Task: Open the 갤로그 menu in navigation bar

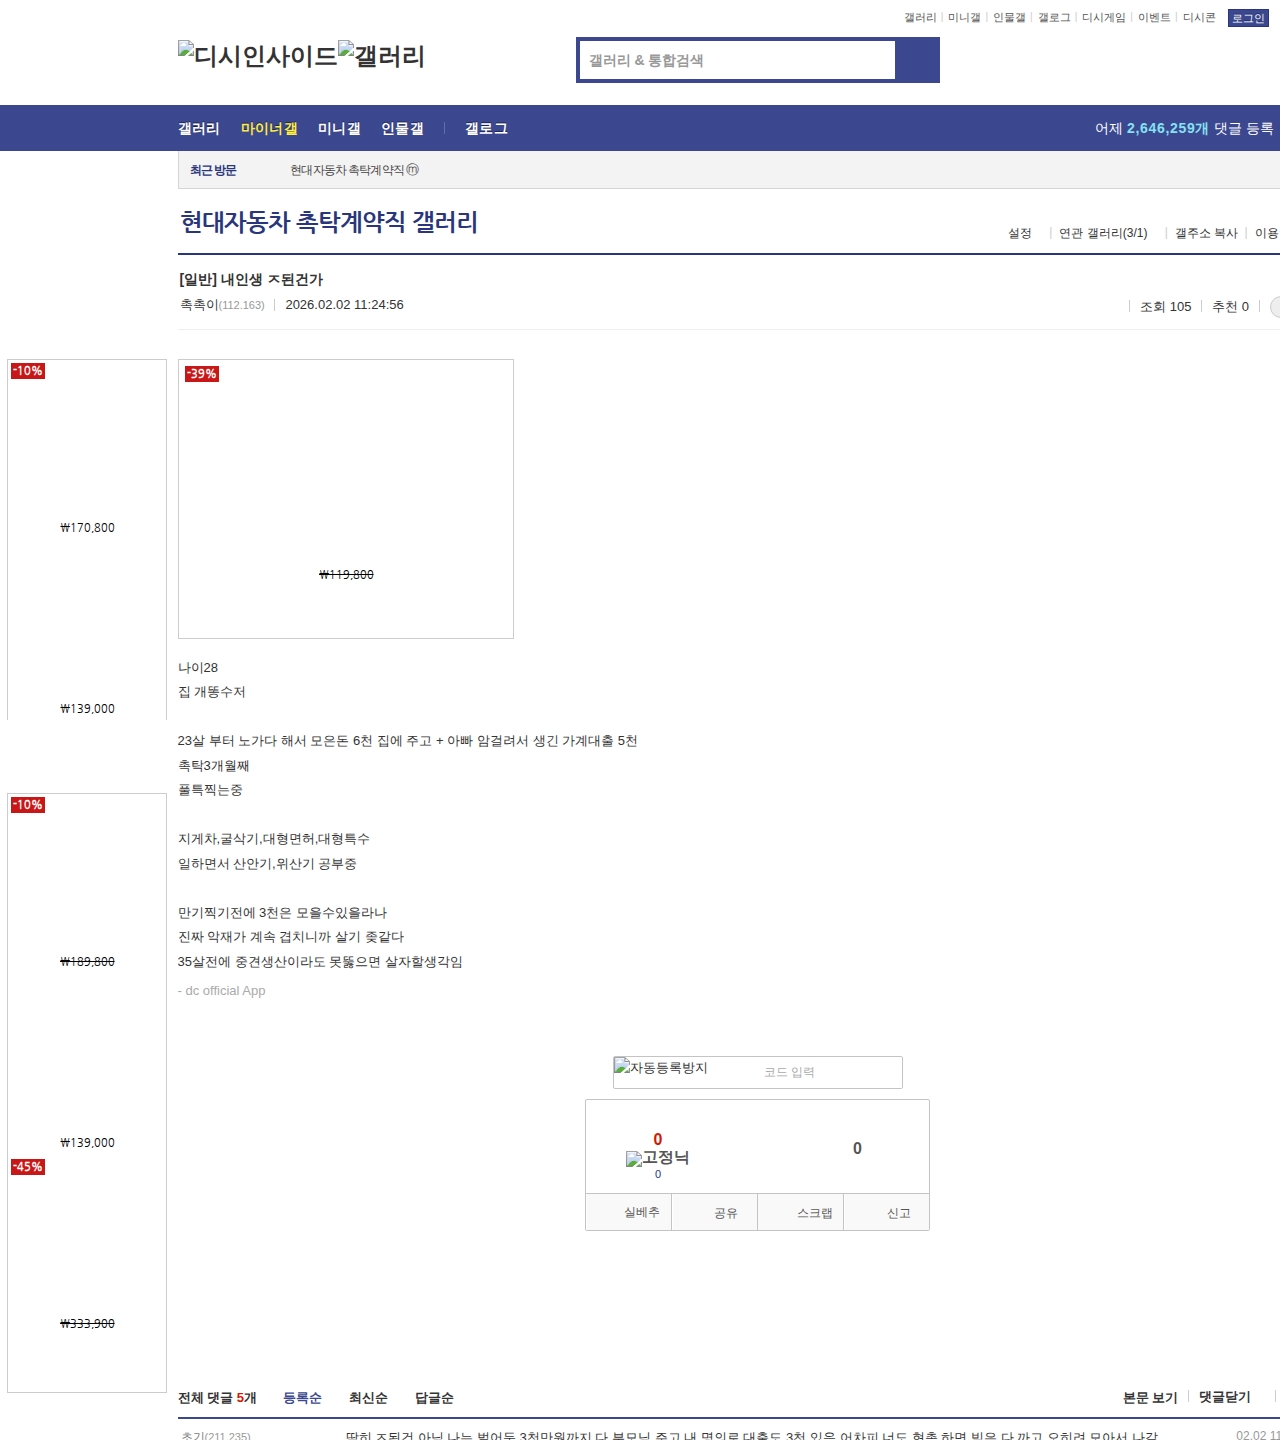Action: (x=486, y=129)
